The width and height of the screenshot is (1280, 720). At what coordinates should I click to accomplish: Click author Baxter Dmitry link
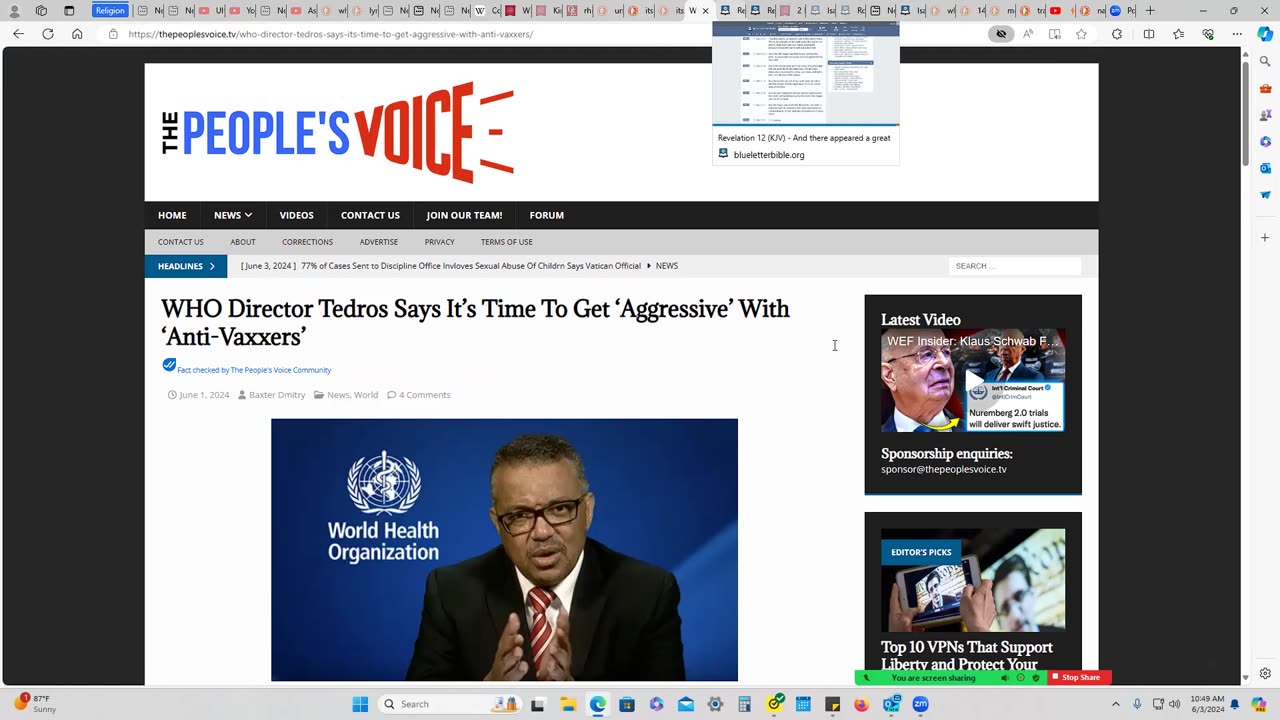point(277,395)
